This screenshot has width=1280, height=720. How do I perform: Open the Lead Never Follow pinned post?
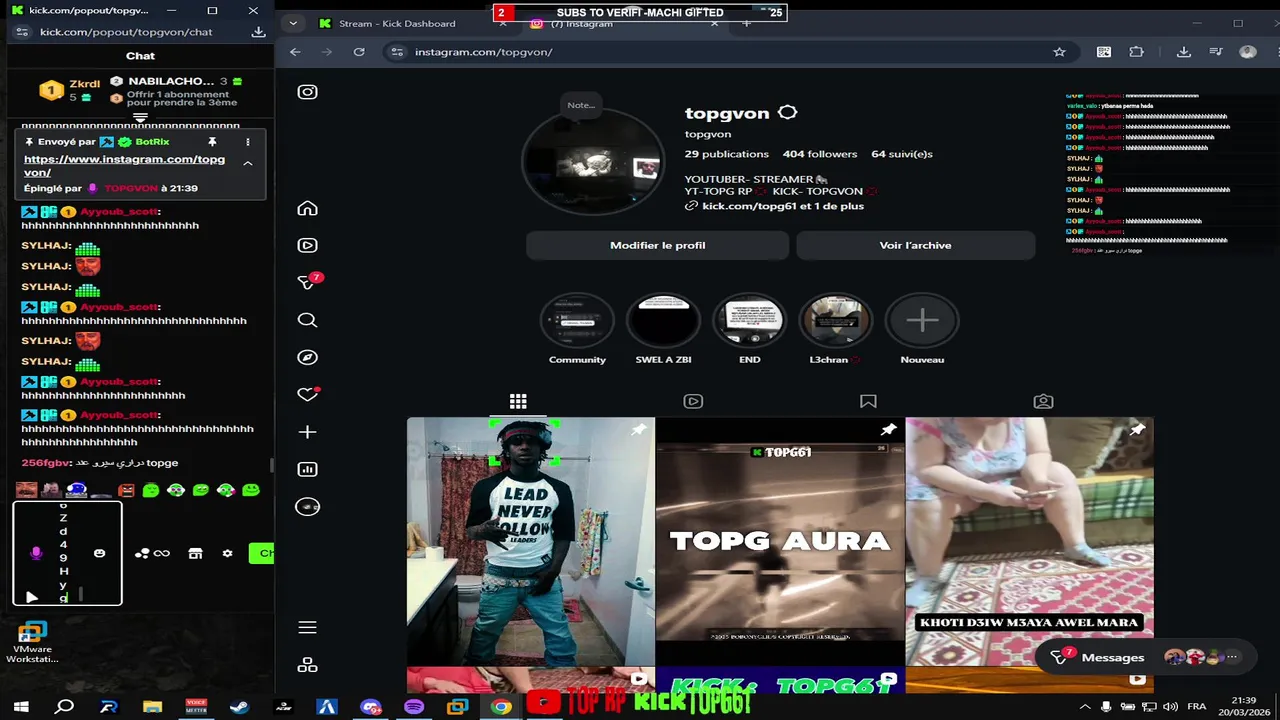[x=530, y=541]
